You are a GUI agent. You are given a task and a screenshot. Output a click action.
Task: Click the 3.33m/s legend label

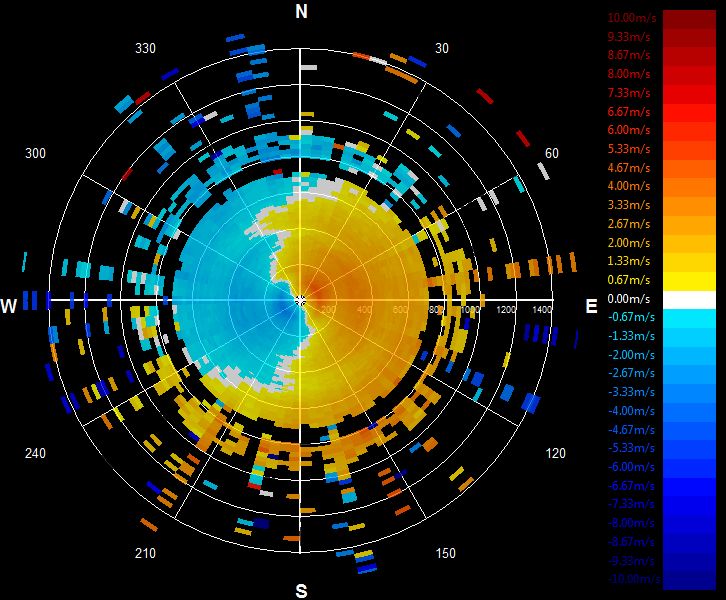pyautogui.click(x=629, y=205)
